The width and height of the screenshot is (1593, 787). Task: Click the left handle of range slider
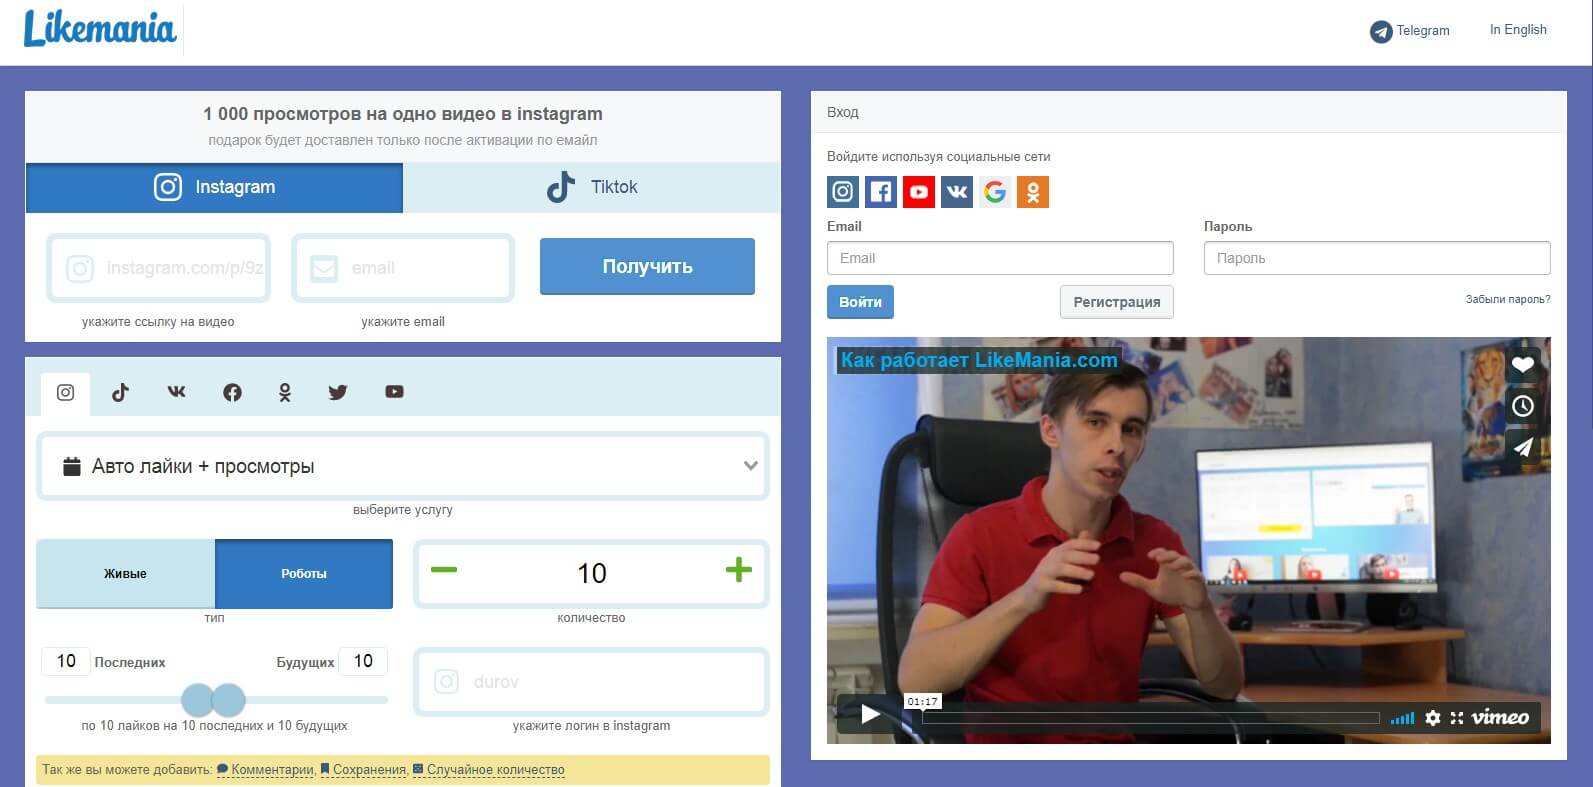[x=197, y=700]
